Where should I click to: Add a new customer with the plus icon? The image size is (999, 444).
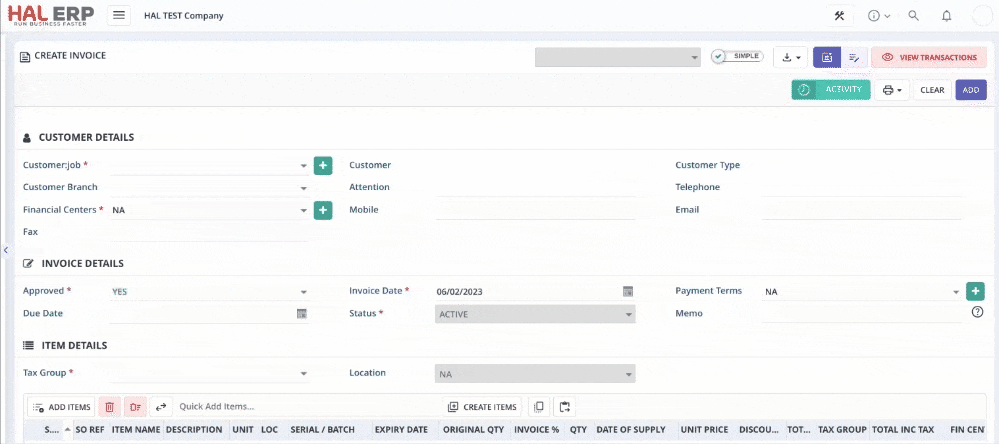point(323,165)
